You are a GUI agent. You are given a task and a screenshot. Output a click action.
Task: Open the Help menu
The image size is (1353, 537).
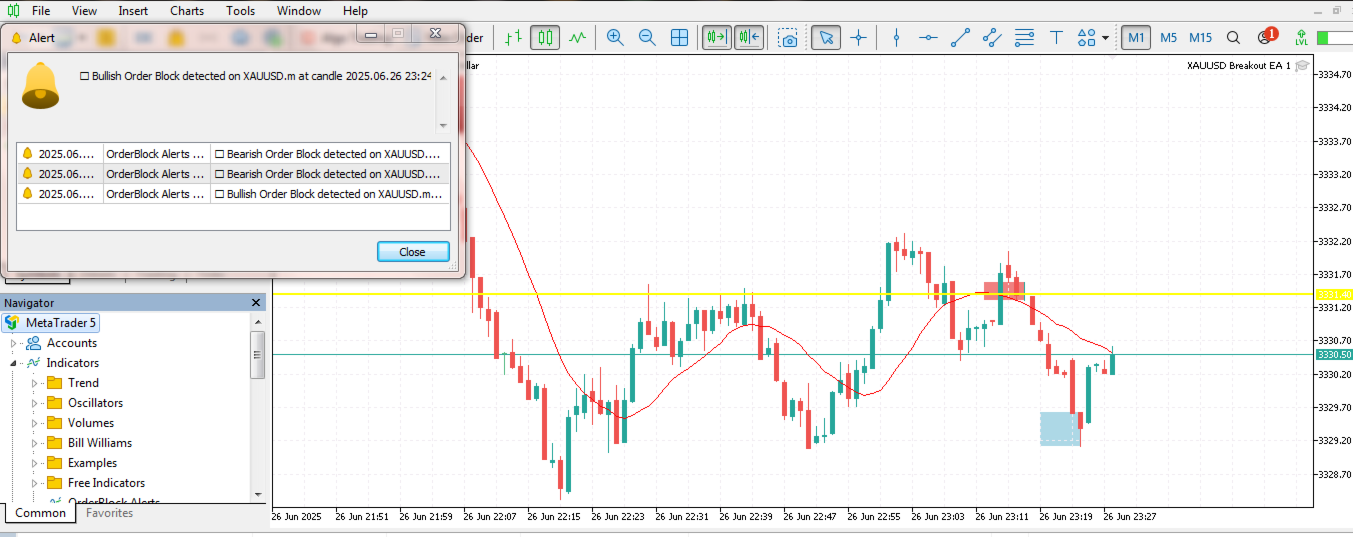(x=355, y=11)
